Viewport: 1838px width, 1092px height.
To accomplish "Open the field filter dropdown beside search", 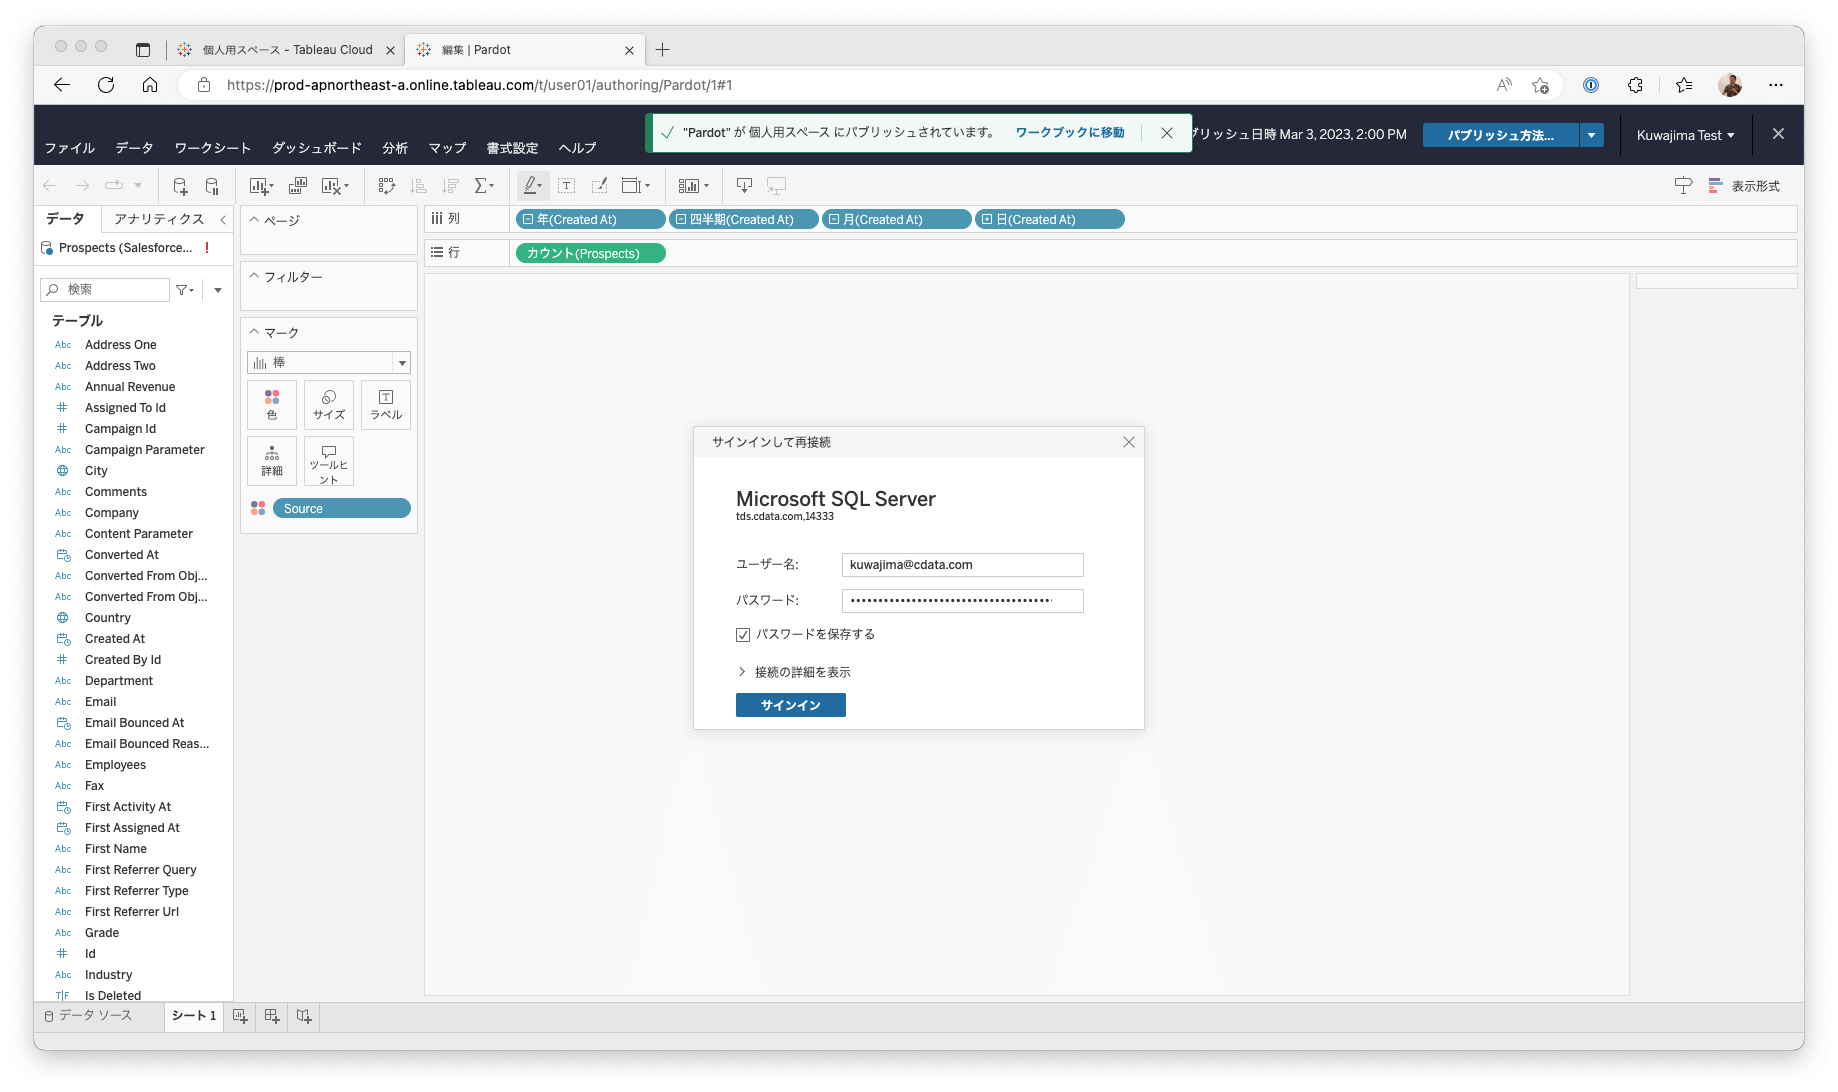I will pyautogui.click(x=185, y=290).
